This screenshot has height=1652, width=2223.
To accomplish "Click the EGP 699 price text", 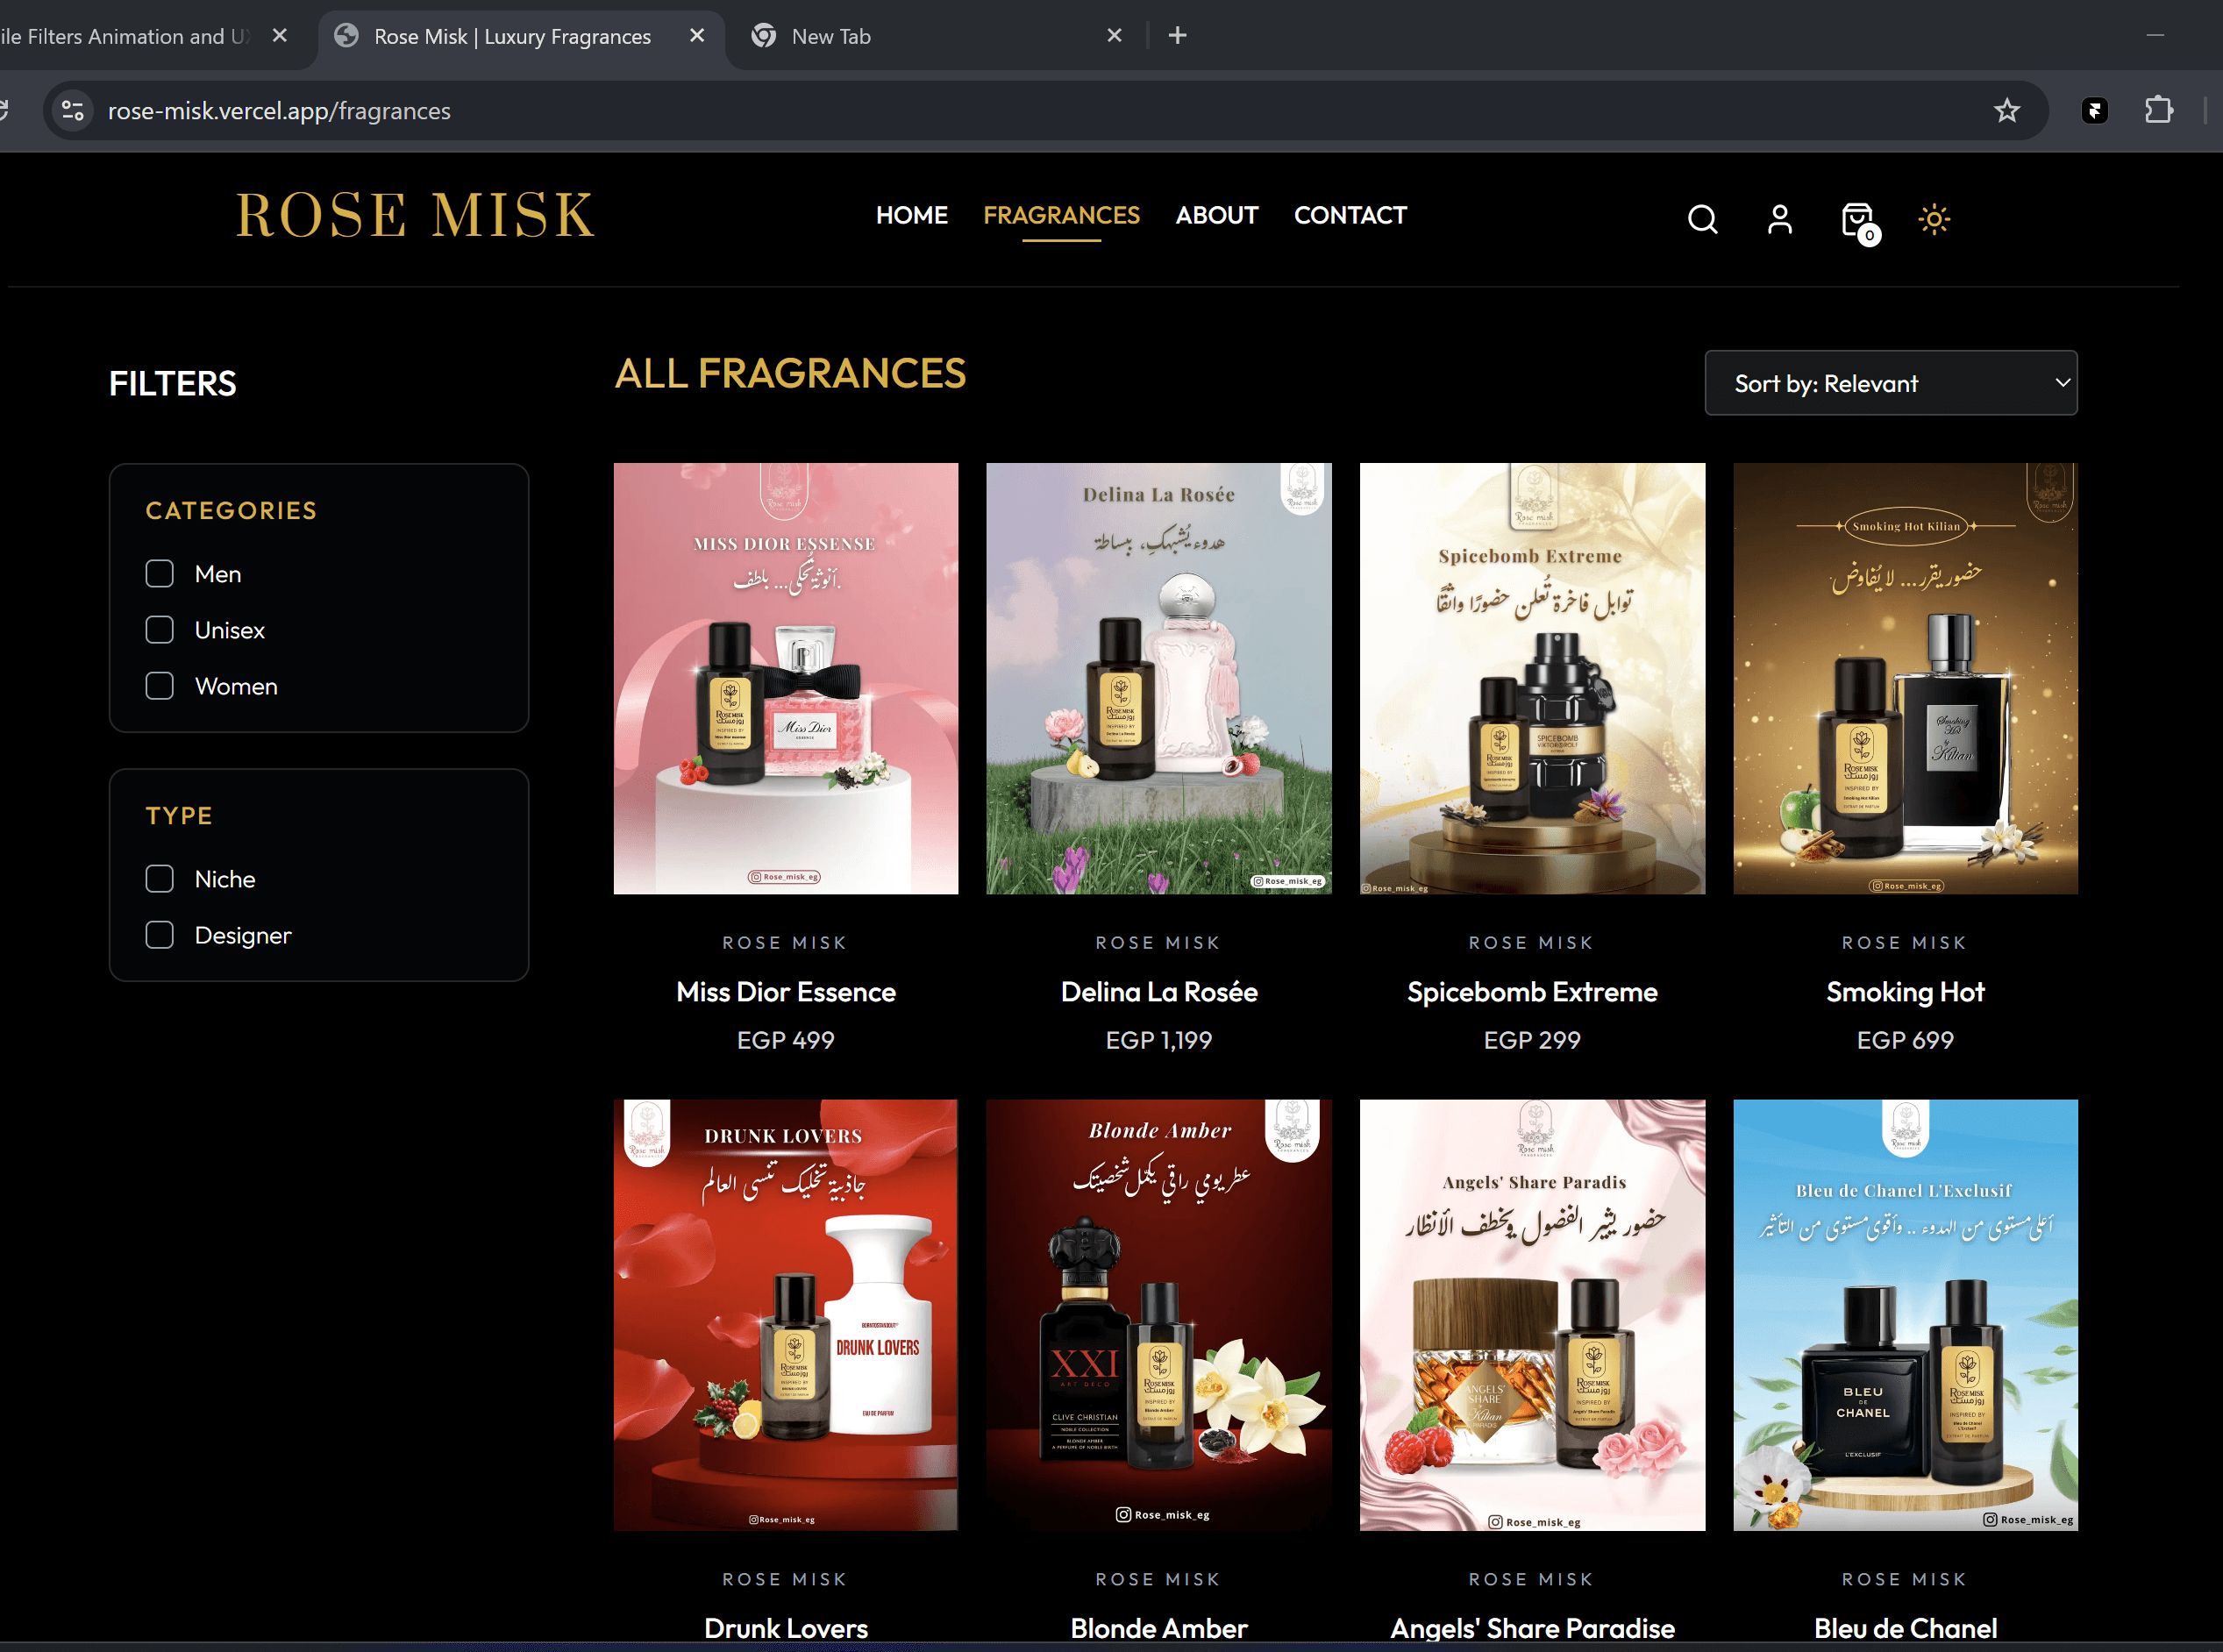I will (1904, 1040).
